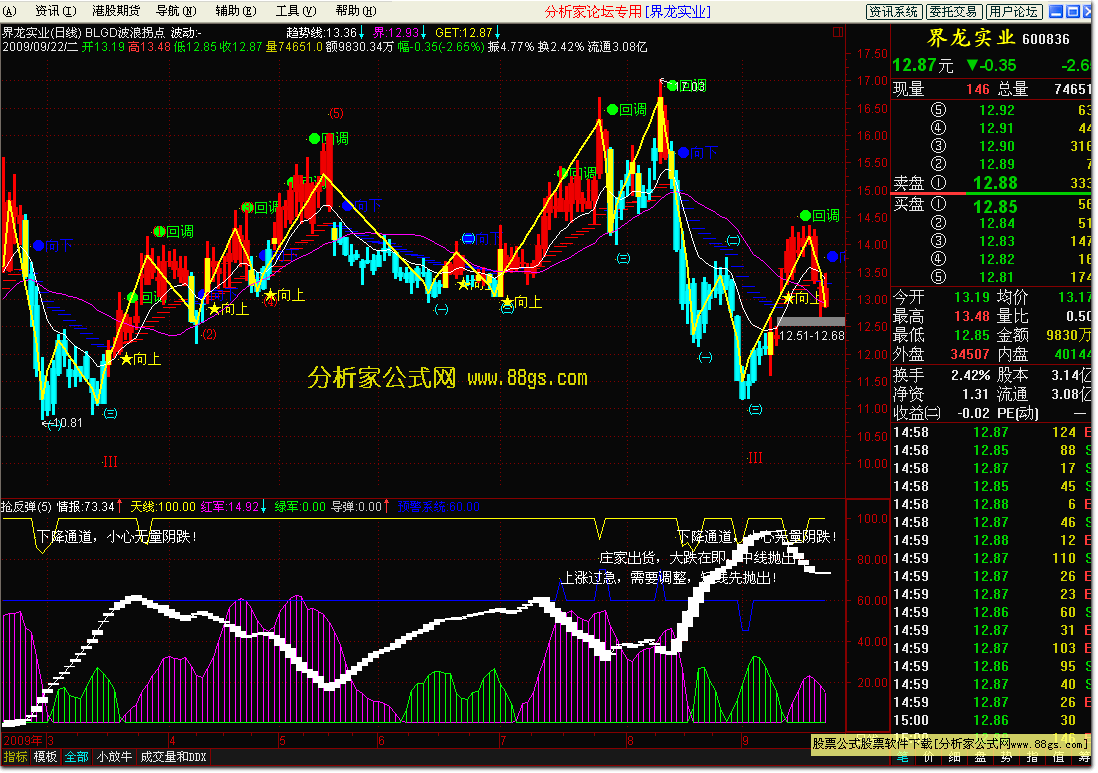Click the 10.81 low price label
Image resolution: width=1098 pixels, height=773 pixels.
tap(69, 423)
